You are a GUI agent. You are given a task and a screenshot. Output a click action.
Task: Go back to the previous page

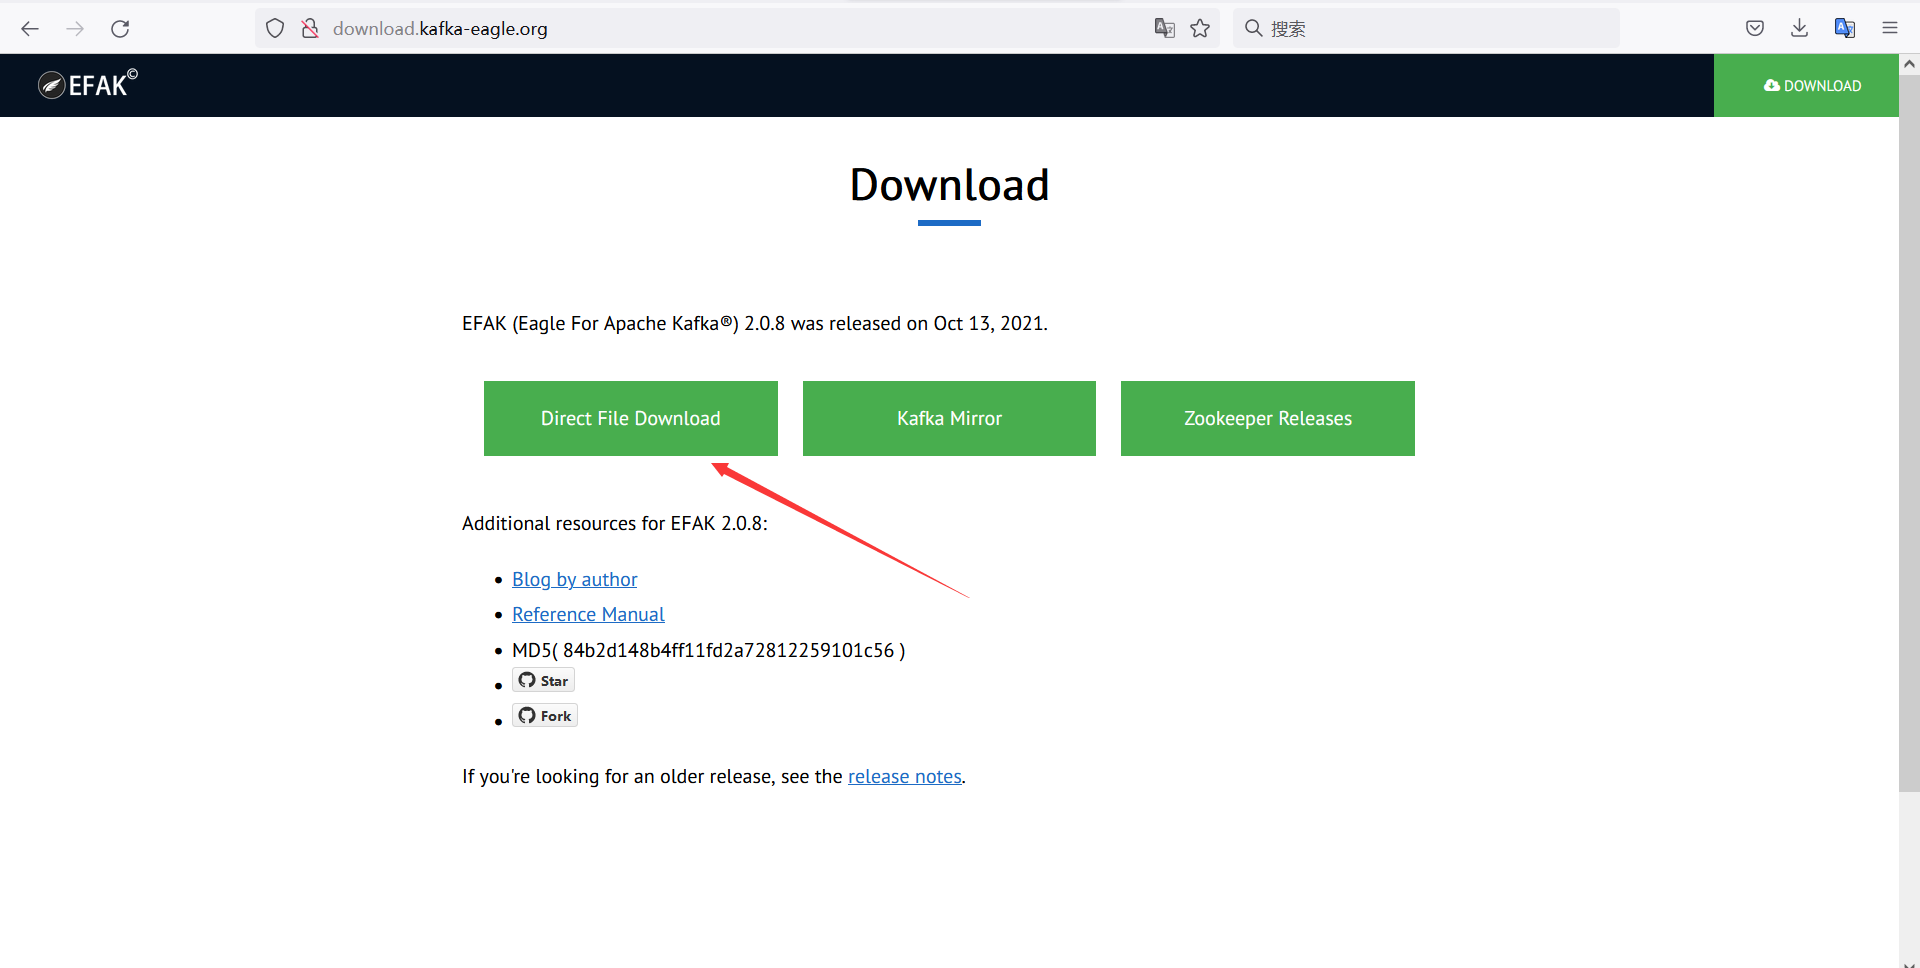(30, 28)
